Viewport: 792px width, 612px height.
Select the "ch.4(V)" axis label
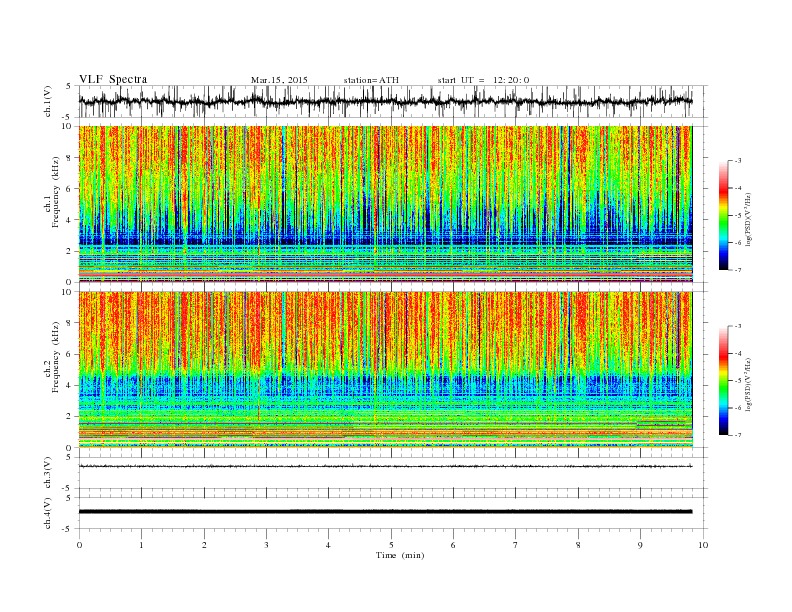(48, 513)
